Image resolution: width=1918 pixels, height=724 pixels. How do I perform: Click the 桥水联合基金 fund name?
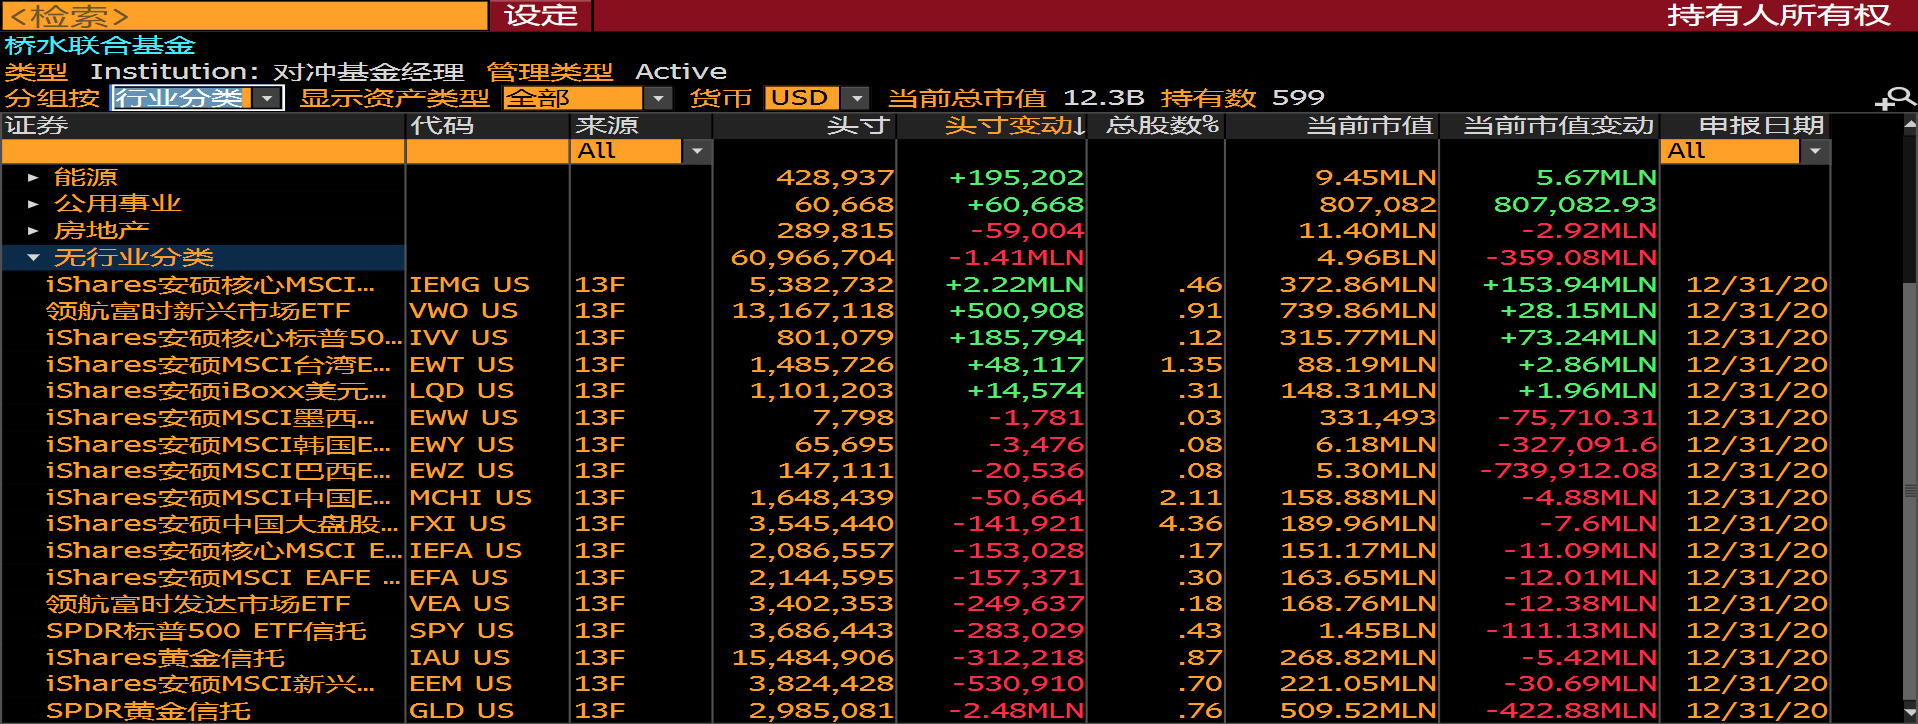(x=100, y=45)
